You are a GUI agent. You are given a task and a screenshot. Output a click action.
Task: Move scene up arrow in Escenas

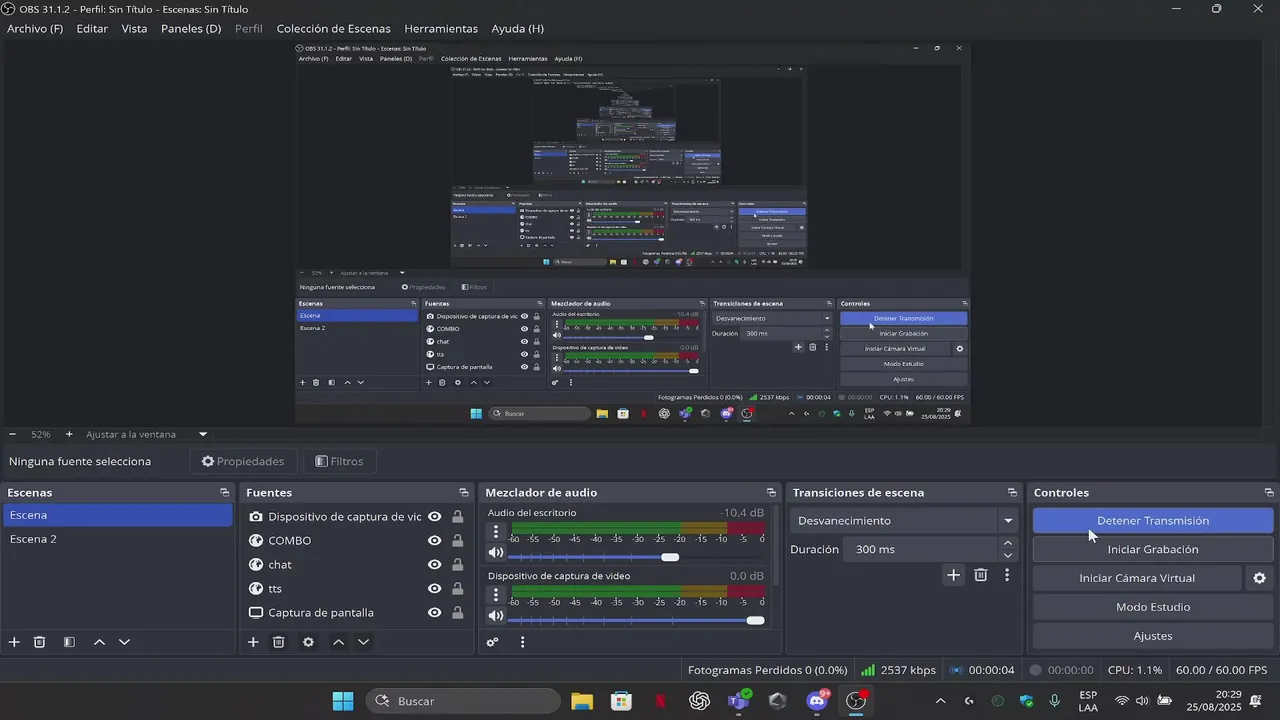[99, 642]
